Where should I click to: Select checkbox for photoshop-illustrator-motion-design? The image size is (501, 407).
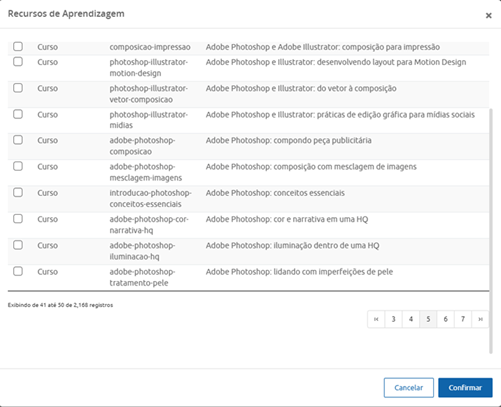tap(18, 62)
